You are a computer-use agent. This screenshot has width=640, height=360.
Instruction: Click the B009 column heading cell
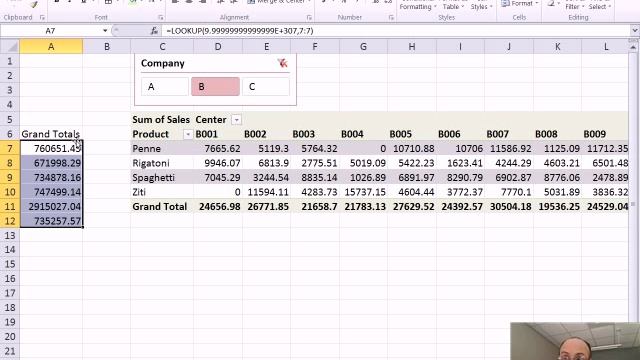[x=606, y=134]
